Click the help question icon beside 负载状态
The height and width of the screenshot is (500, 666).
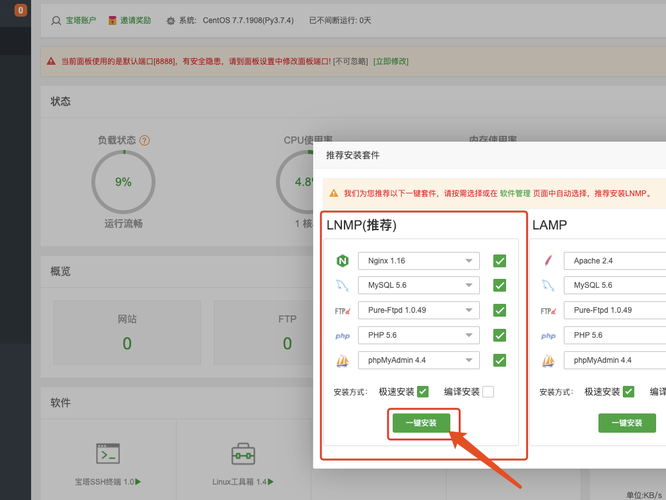pyautogui.click(x=144, y=140)
